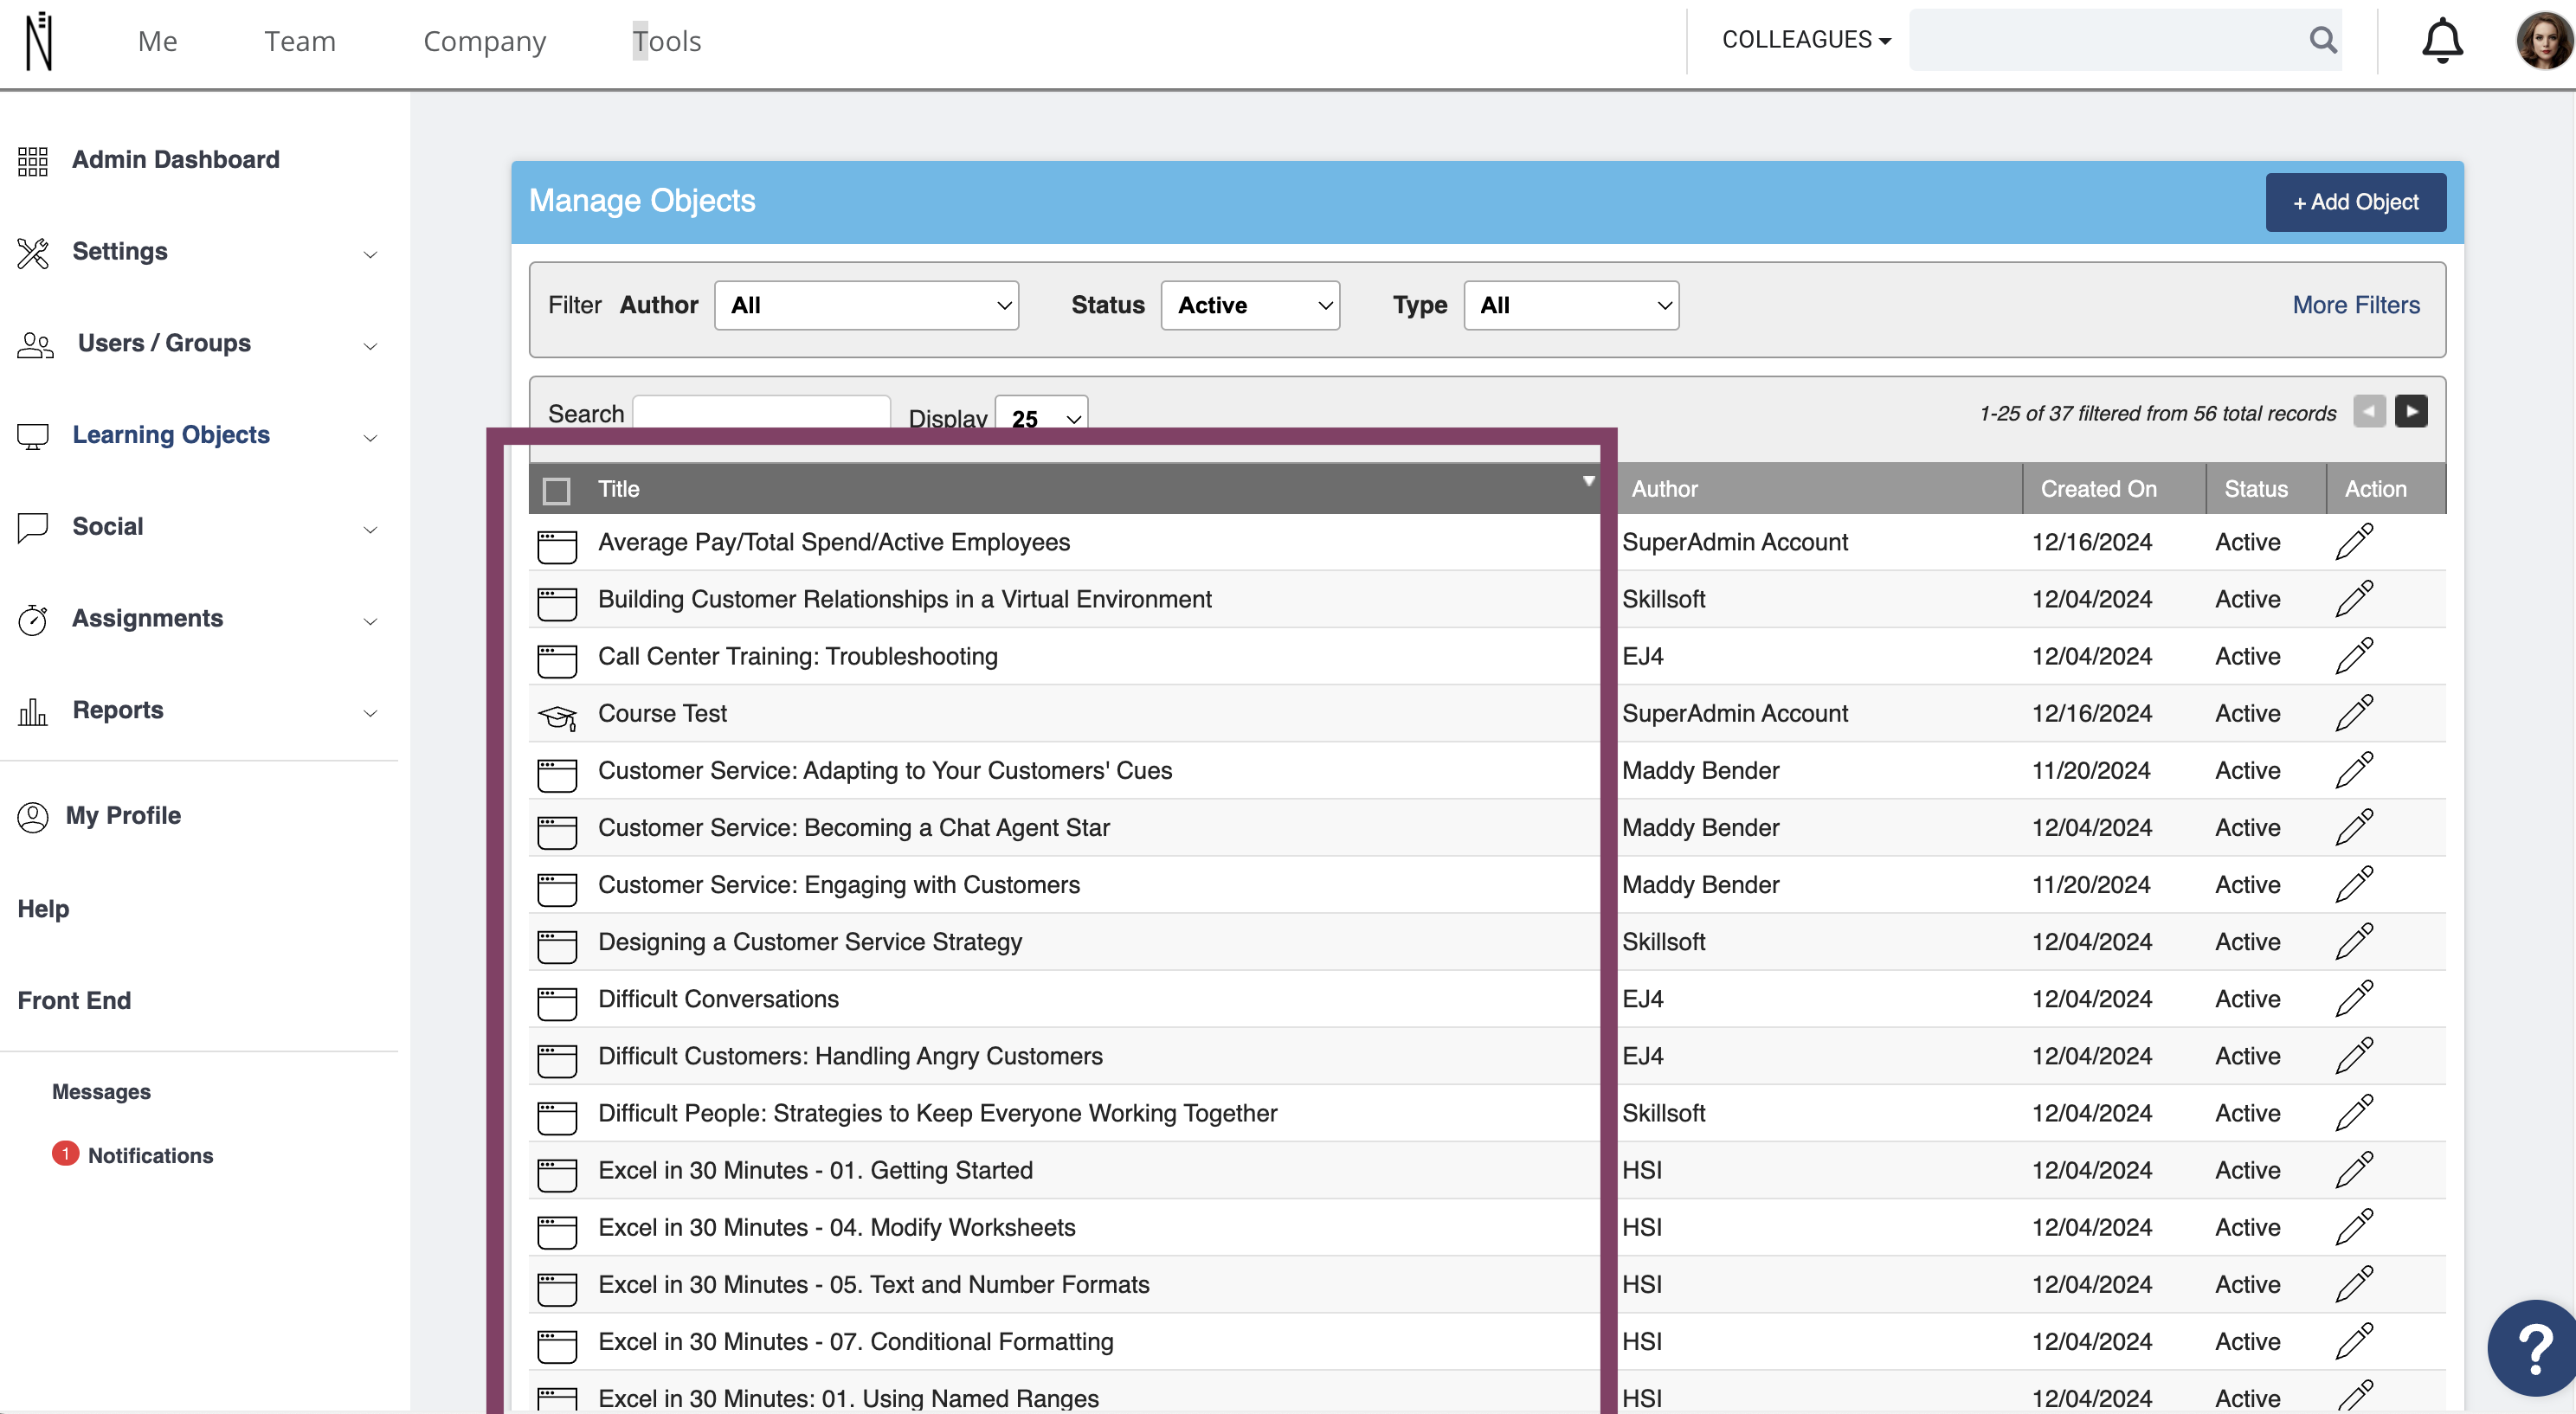Open the Team top menu

point(300,41)
